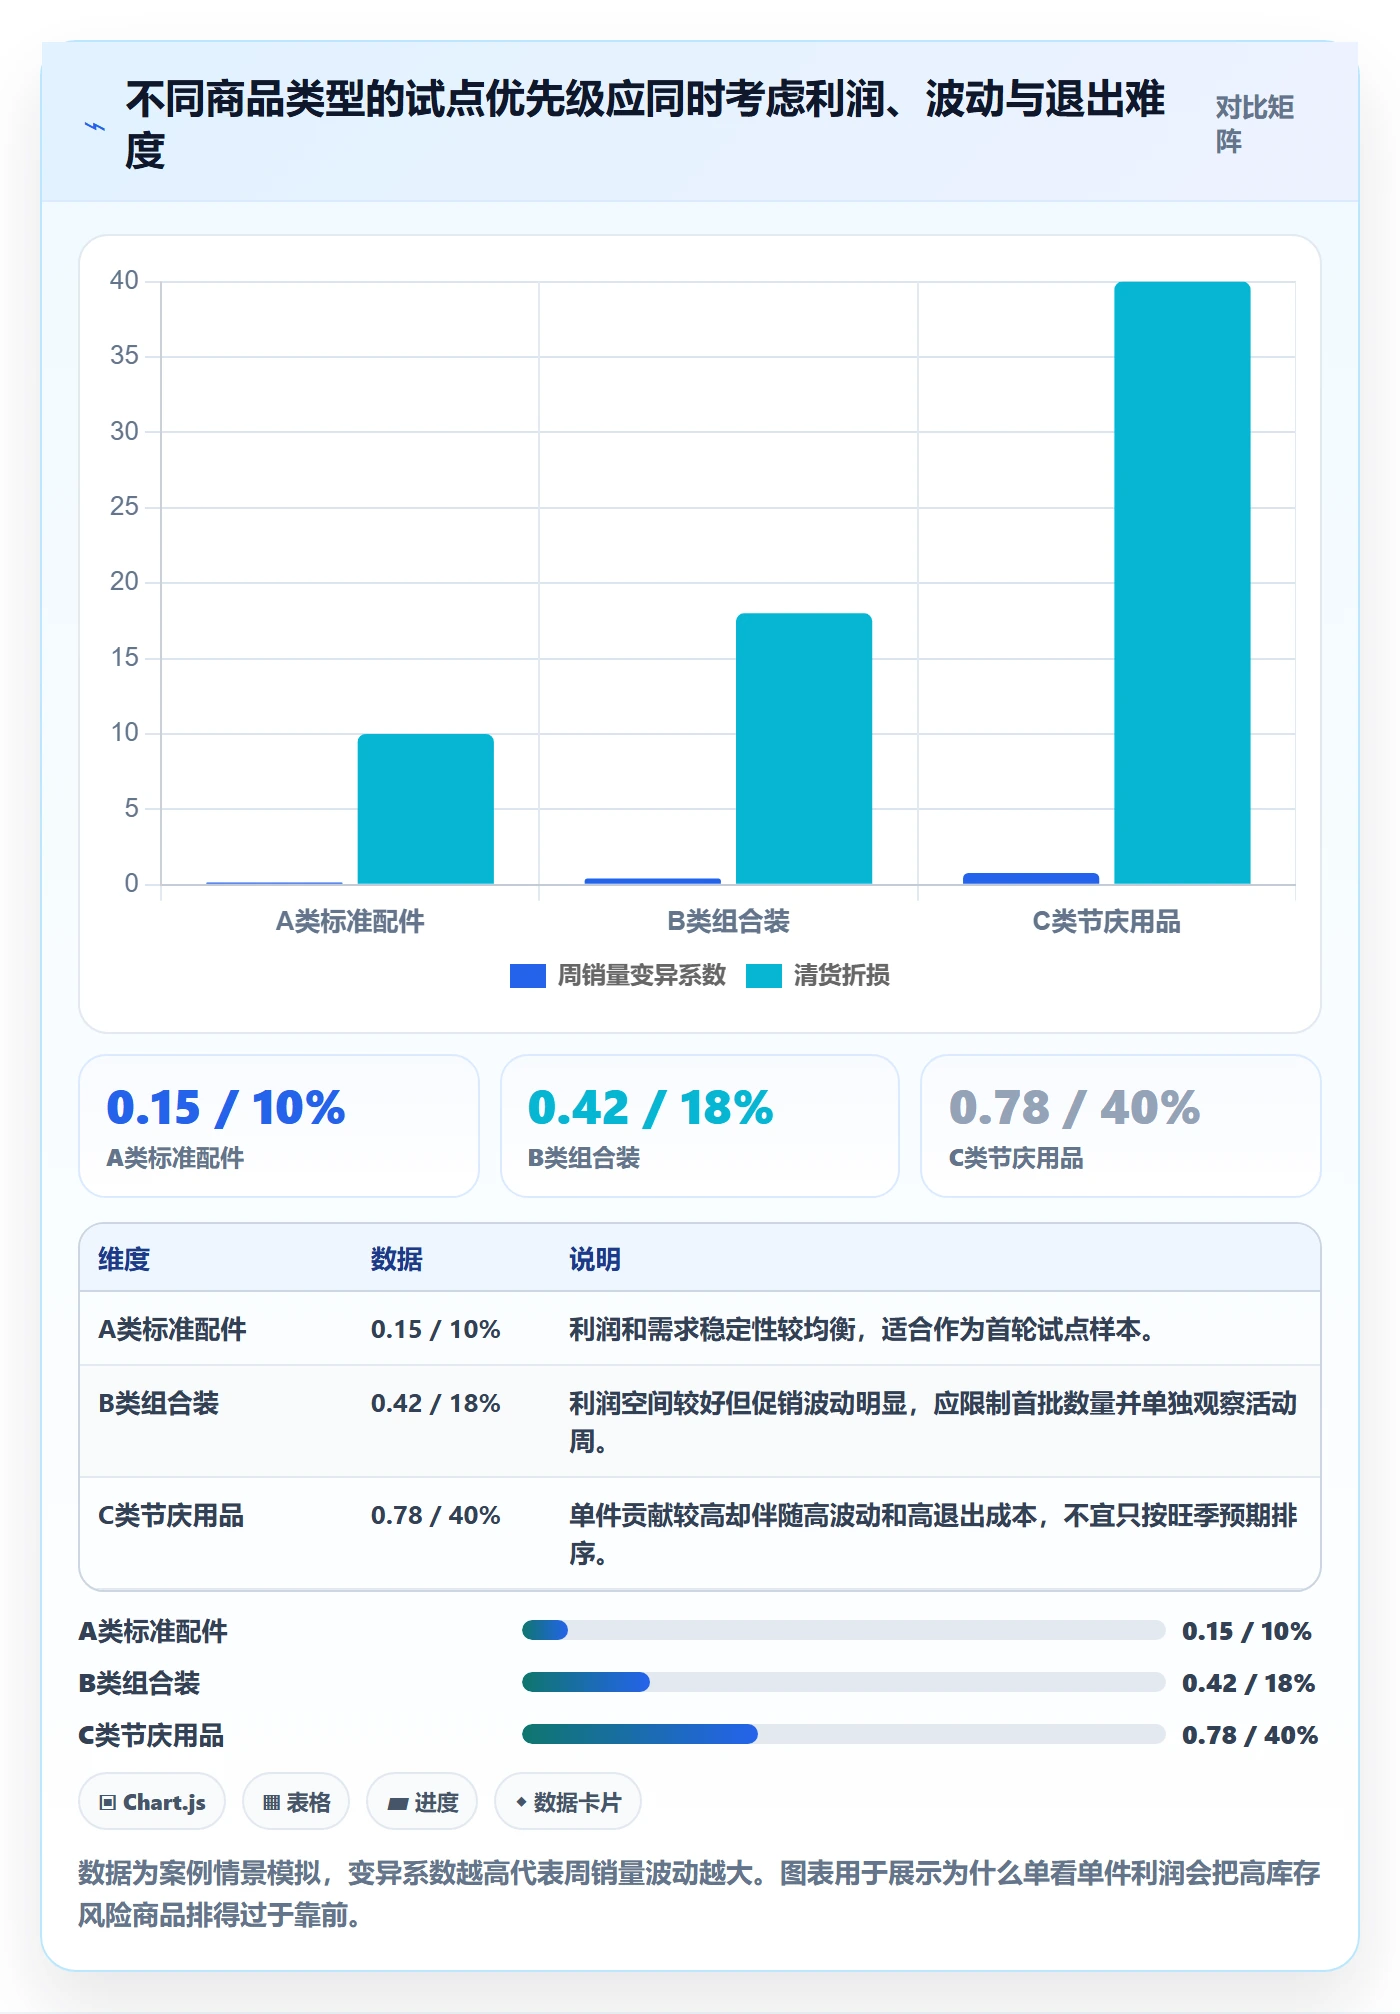Click the C类节庆用品 cell in the table
This screenshot has width=1400, height=2014.
(x=171, y=1515)
